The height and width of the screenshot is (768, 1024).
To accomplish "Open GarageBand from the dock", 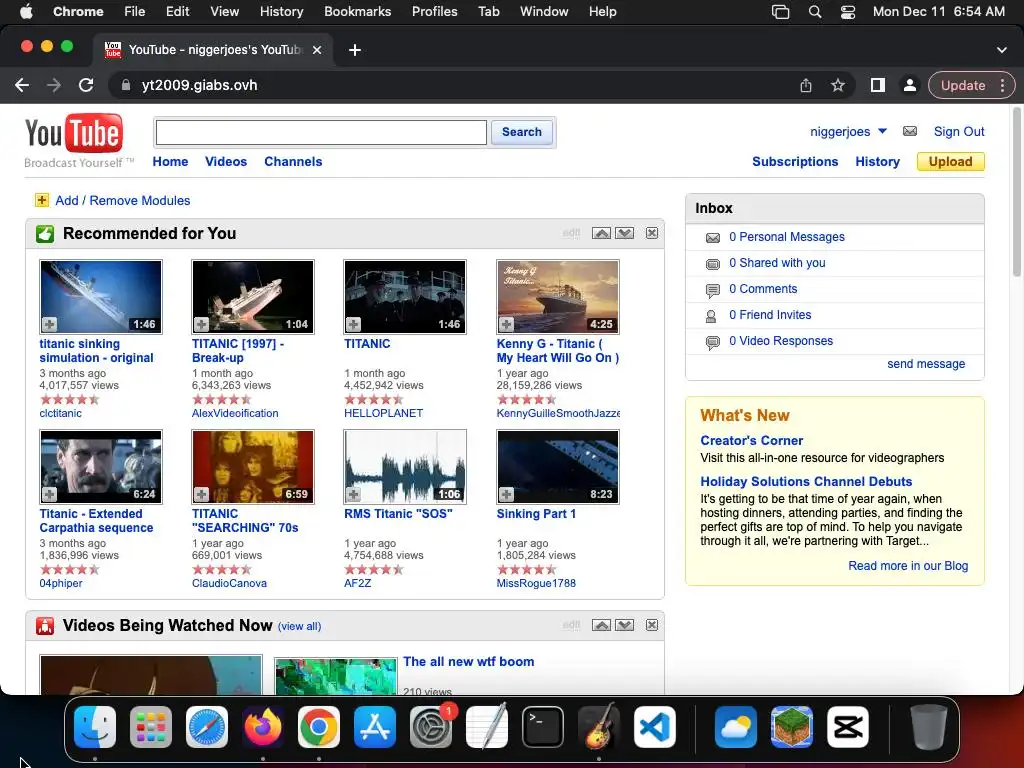I will tap(599, 727).
